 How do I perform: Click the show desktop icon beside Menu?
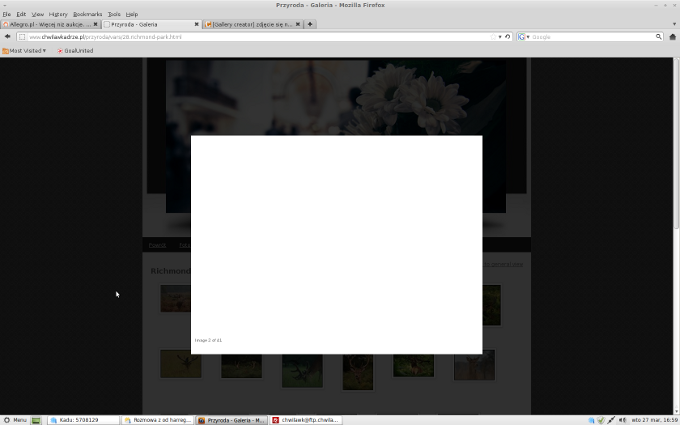coord(36,420)
